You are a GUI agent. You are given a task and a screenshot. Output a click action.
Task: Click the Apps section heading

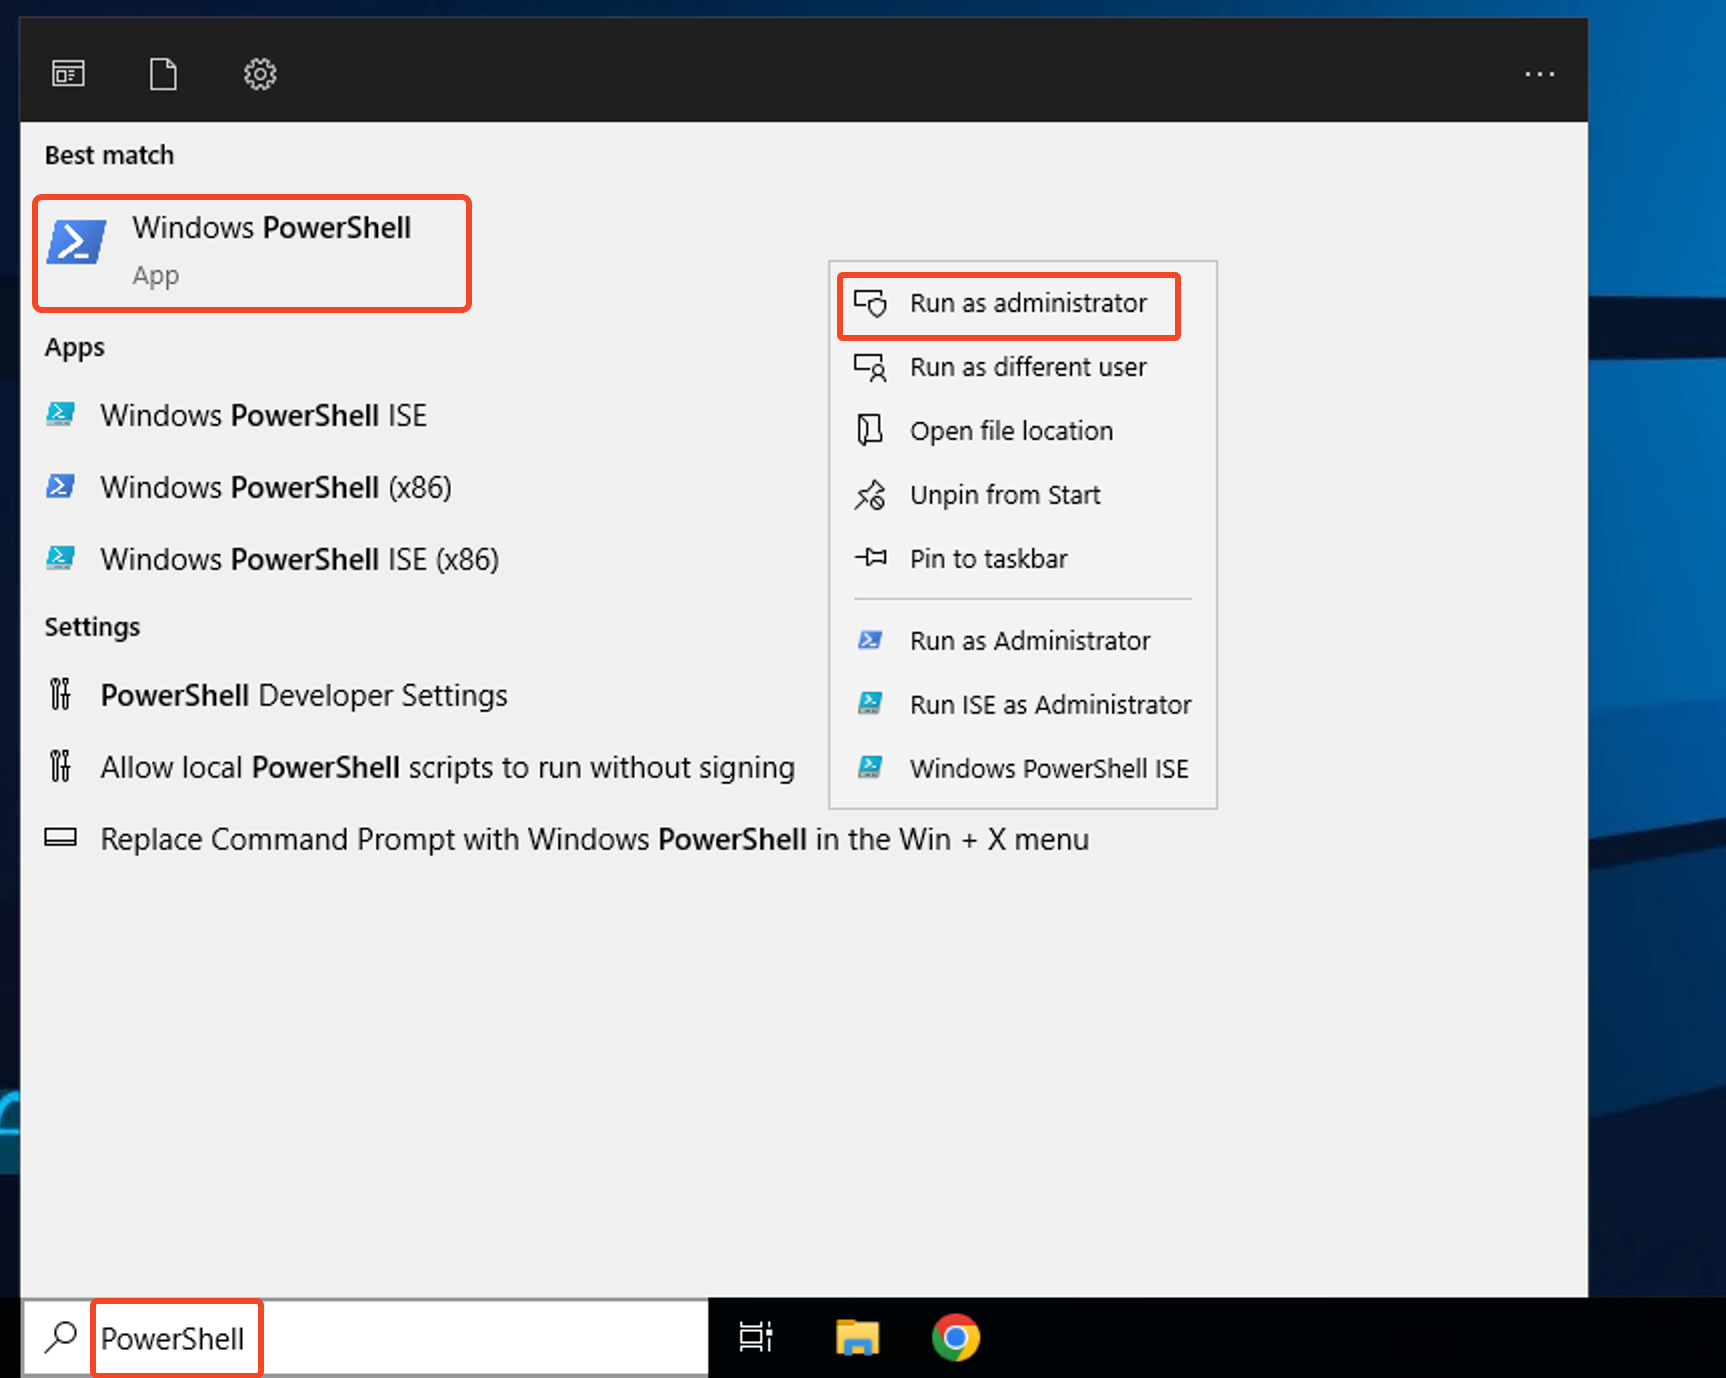[75, 347]
